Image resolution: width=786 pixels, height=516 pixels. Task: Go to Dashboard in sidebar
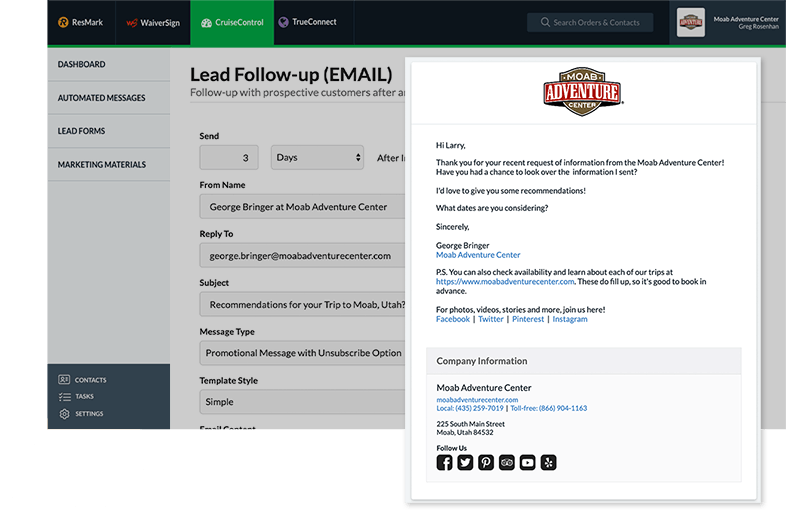pyautogui.click(x=109, y=64)
